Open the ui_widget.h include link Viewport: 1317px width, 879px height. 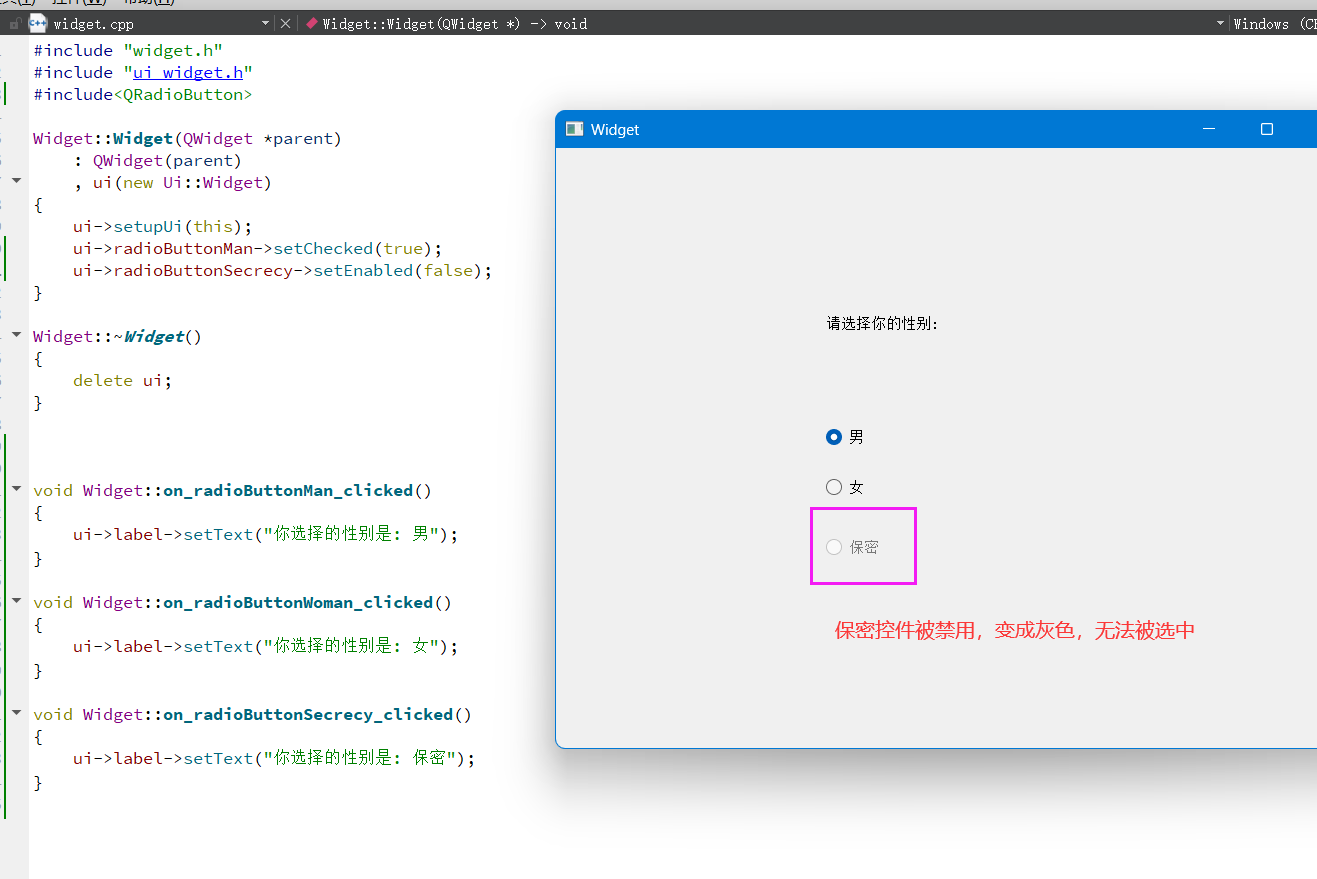[188, 72]
